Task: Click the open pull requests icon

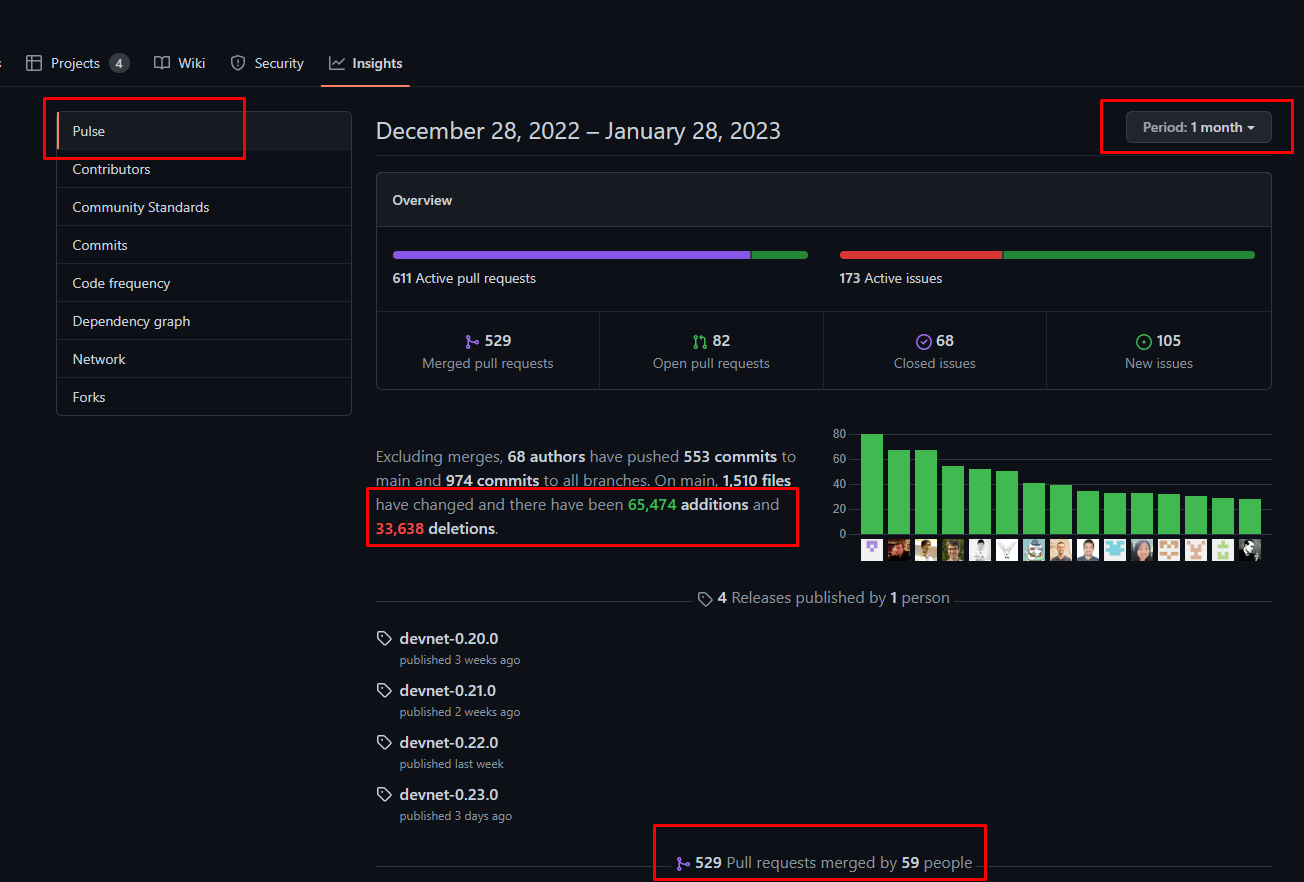Action: [x=699, y=342]
